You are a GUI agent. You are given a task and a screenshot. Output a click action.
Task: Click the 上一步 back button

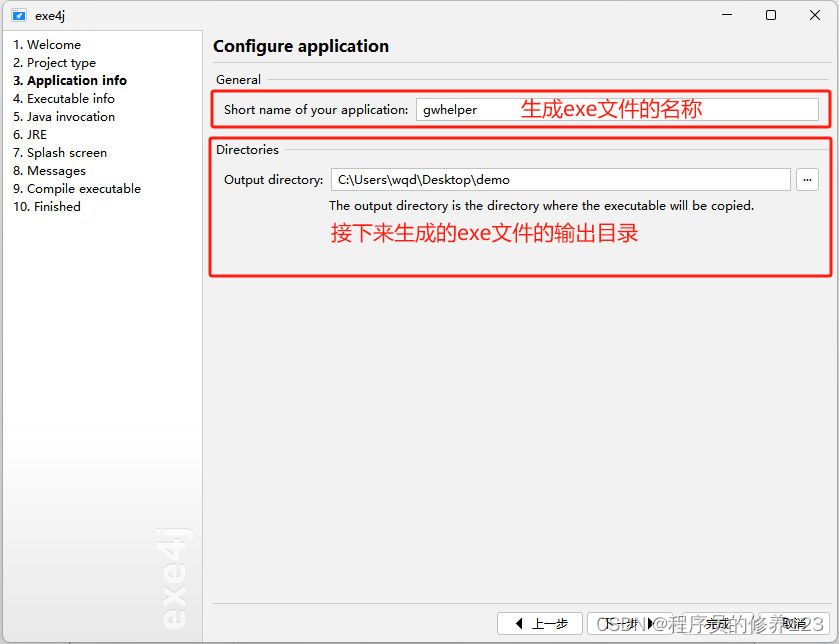pos(540,623)
